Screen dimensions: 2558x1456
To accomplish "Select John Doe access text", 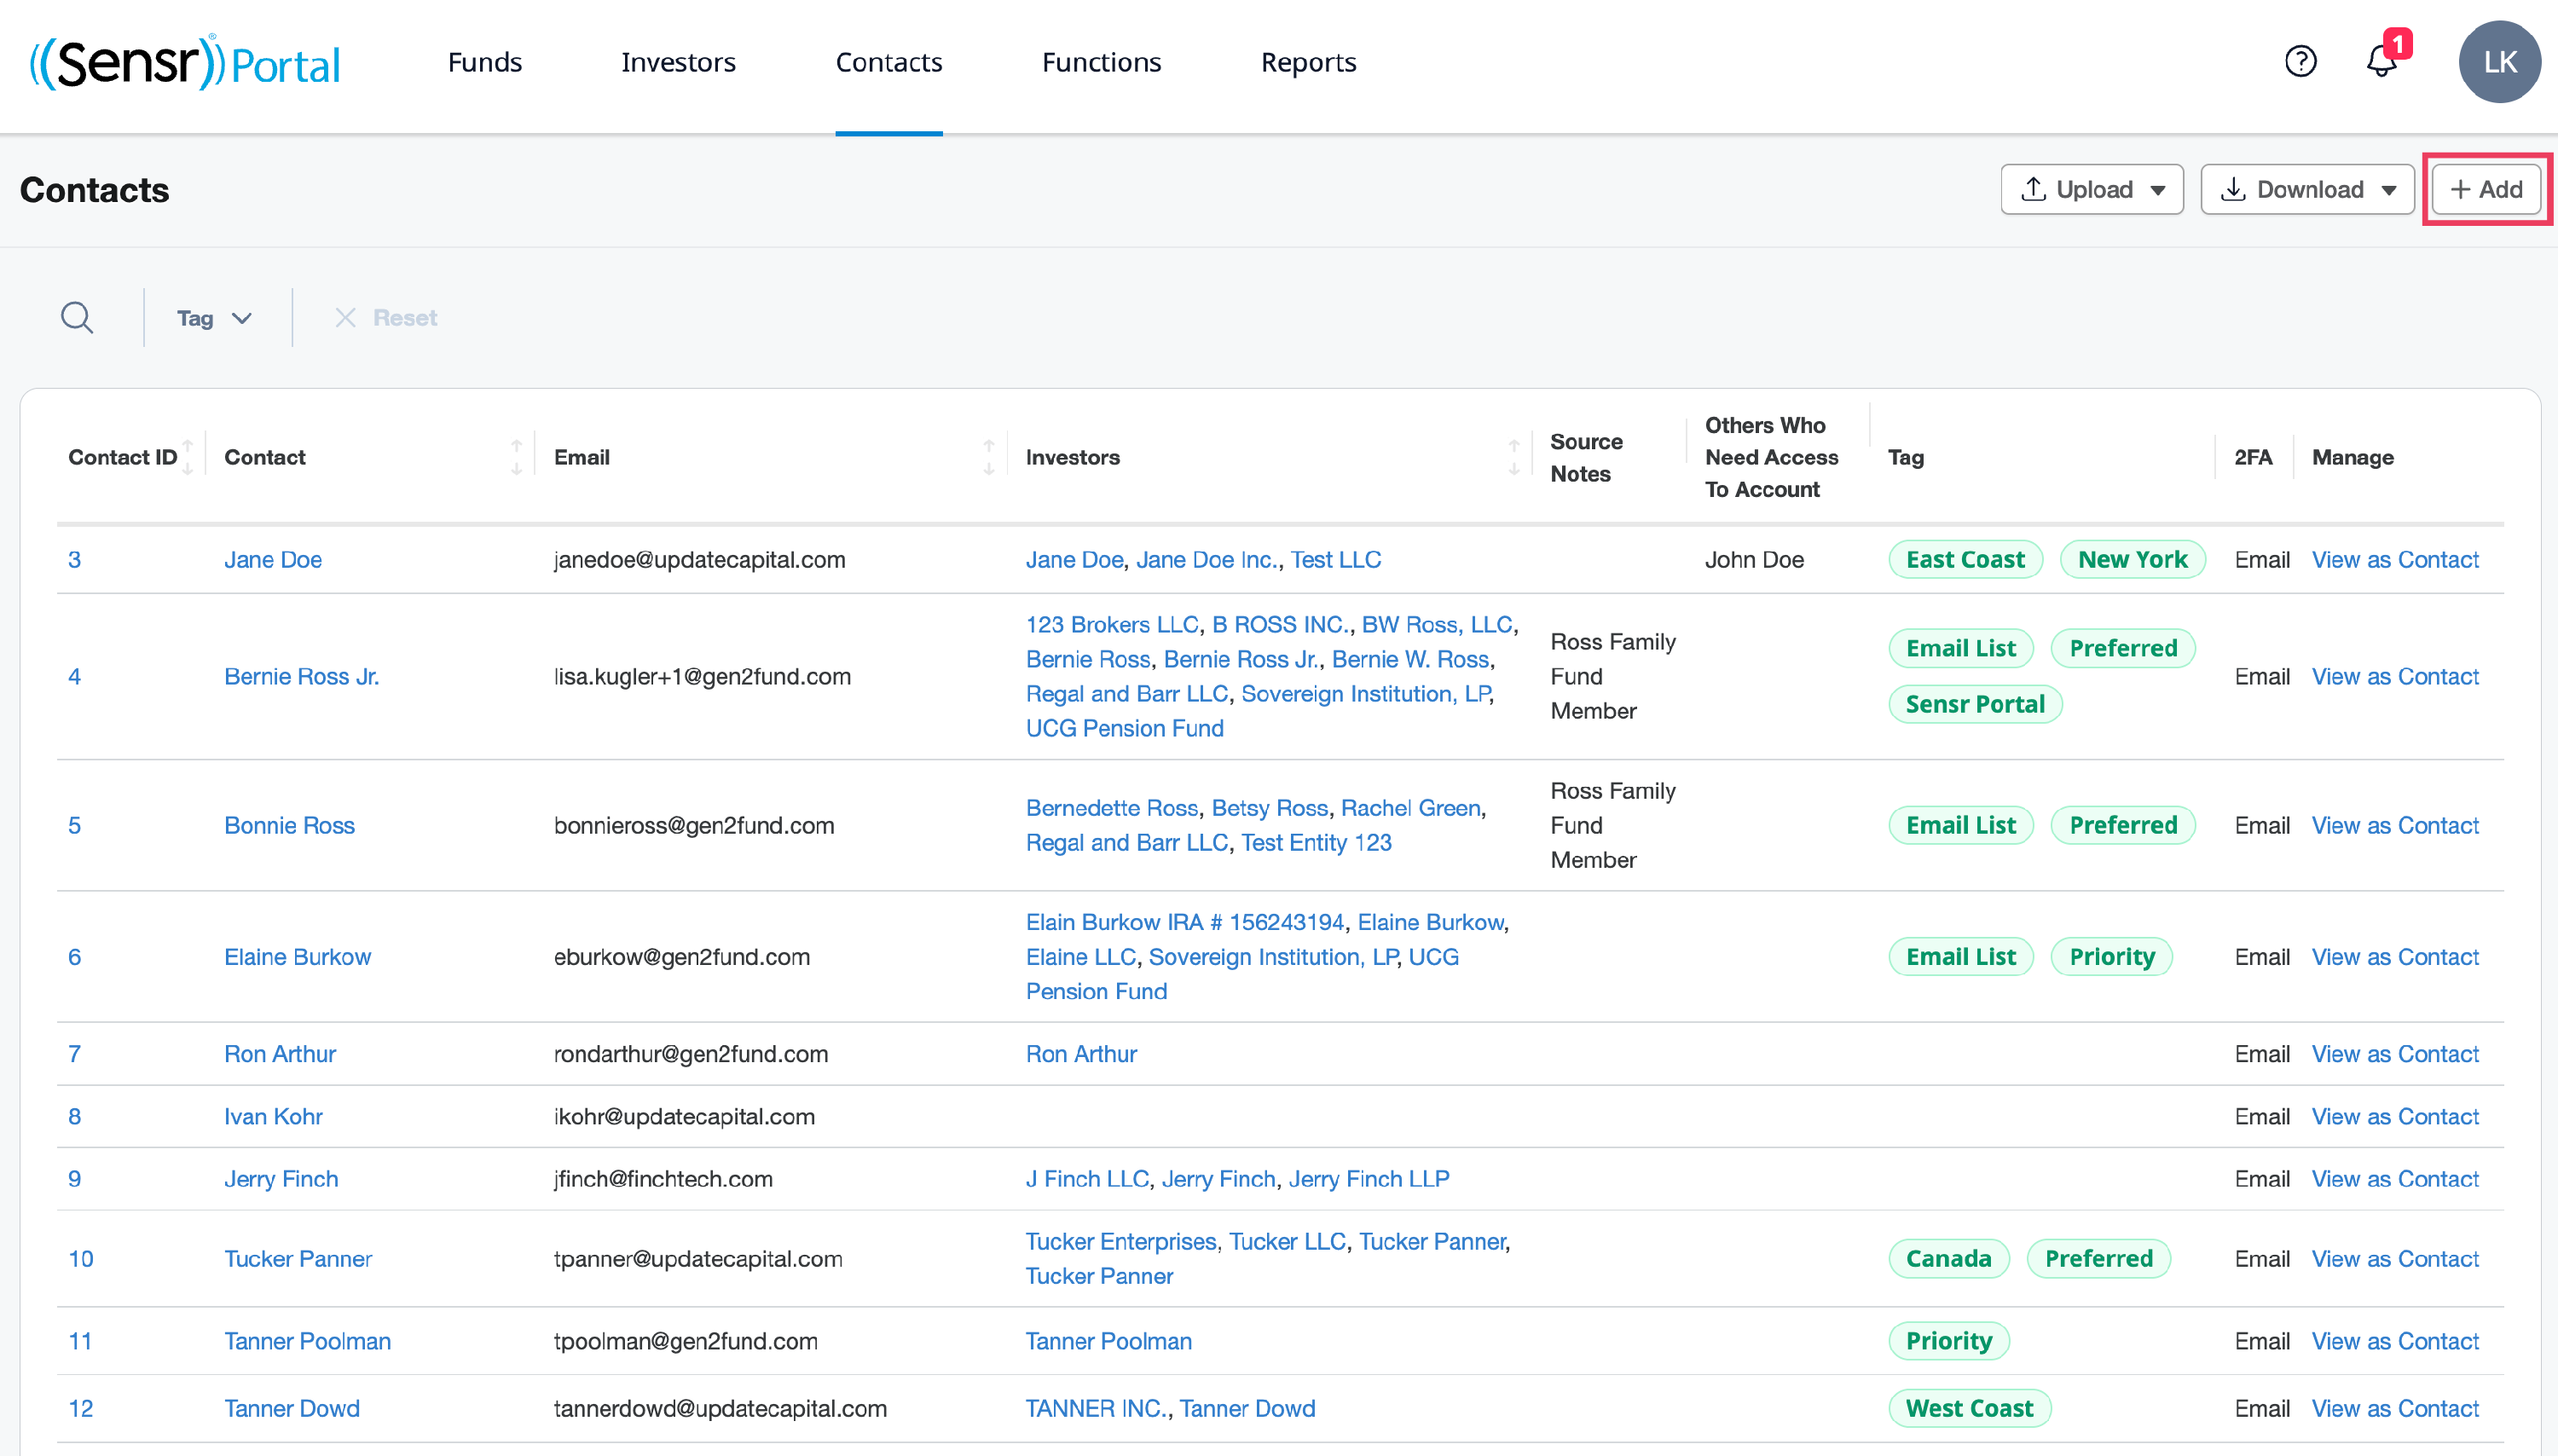I will [x=1753, y=560].
